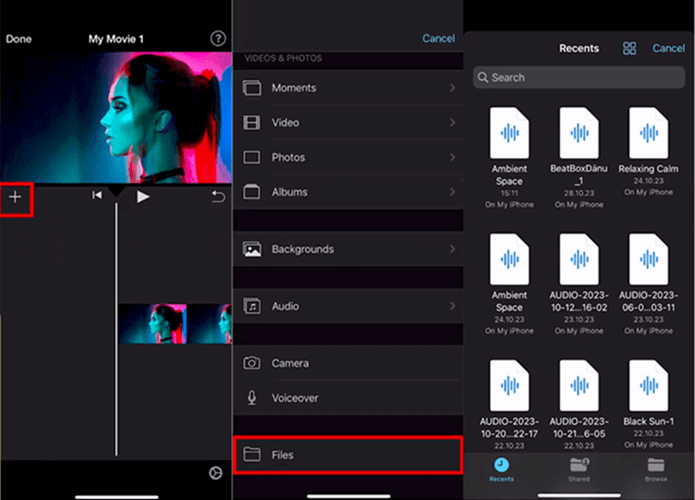Select Ambient Space file dated 15:11
The width and height of the screenshot is (695, 500).
tap(509, 157)
